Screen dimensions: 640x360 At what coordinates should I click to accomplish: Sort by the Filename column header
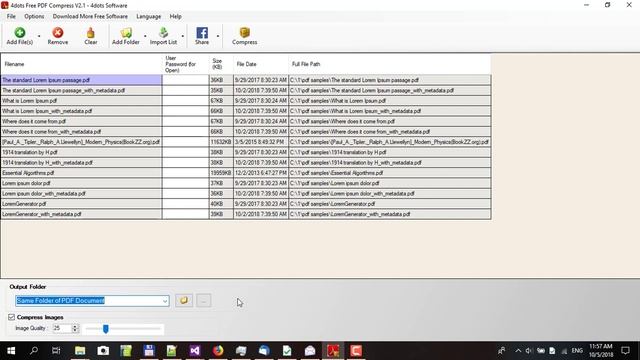(x=81, y=64)
